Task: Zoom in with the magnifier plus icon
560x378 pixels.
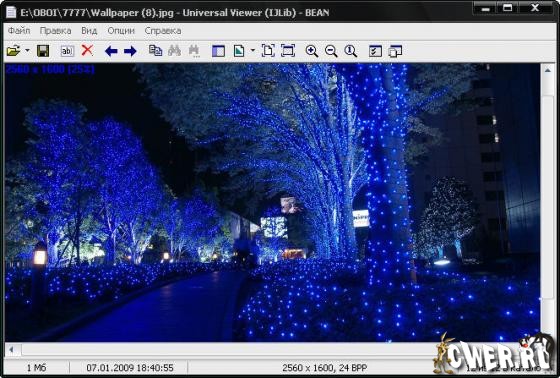Action: coord(312,51)
